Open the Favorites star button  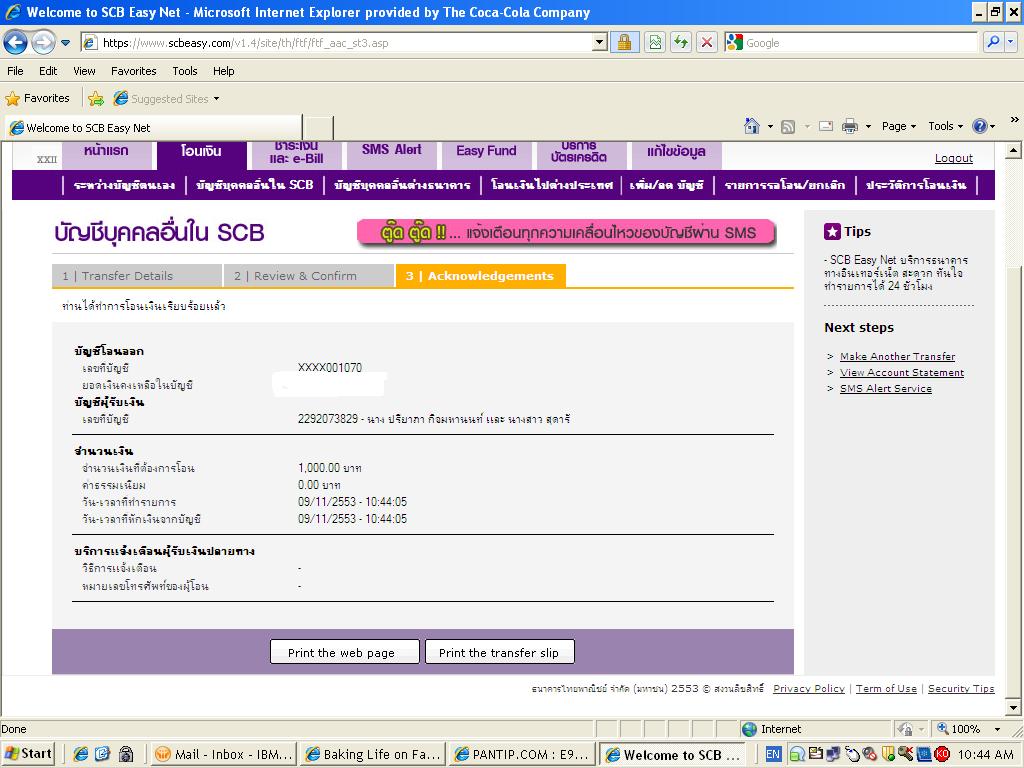click(x=37, y=99)
